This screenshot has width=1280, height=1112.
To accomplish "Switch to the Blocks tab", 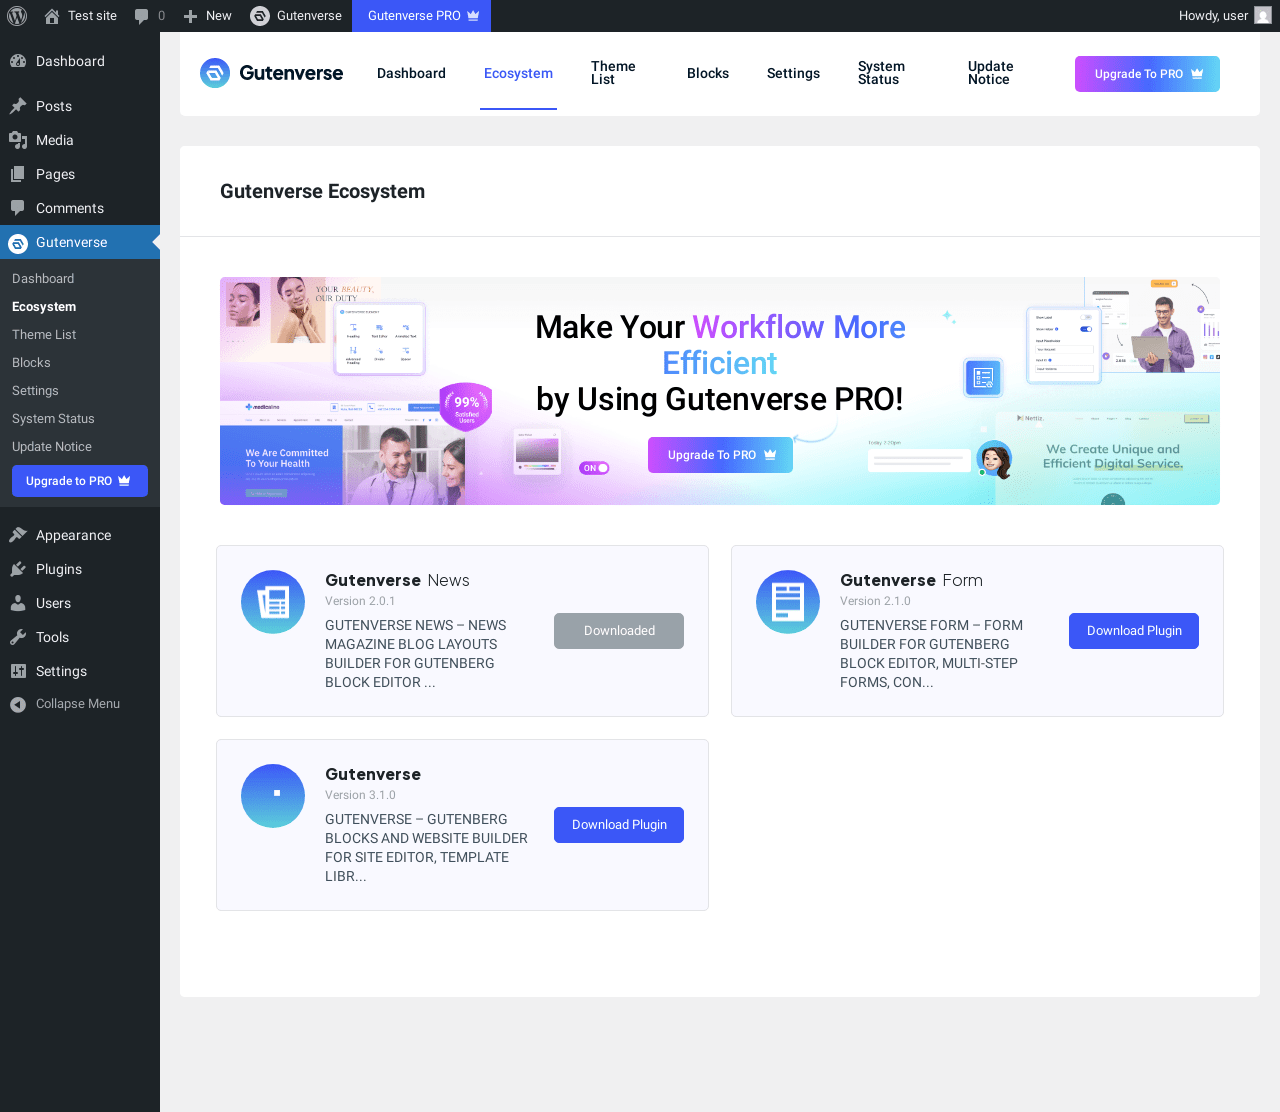I will 708,73.
